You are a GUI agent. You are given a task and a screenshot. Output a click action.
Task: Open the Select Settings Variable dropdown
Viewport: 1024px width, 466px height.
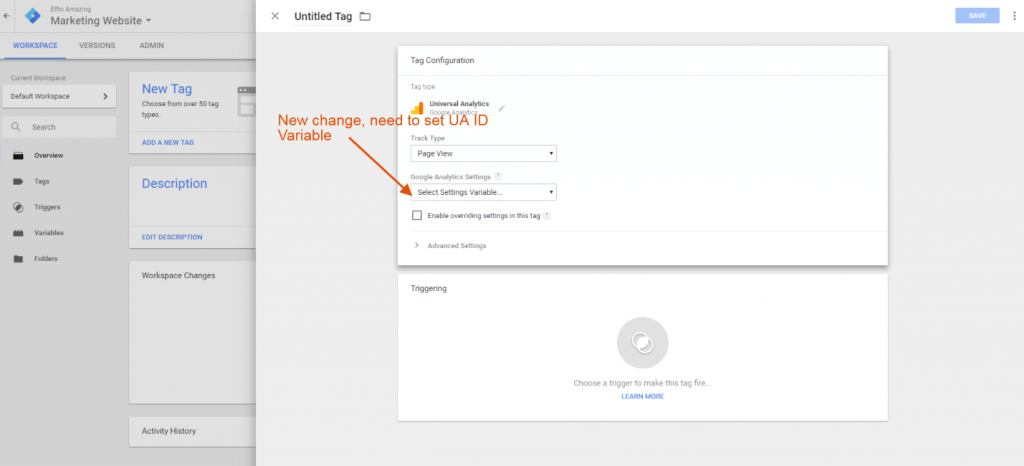[x=484, y=193]
